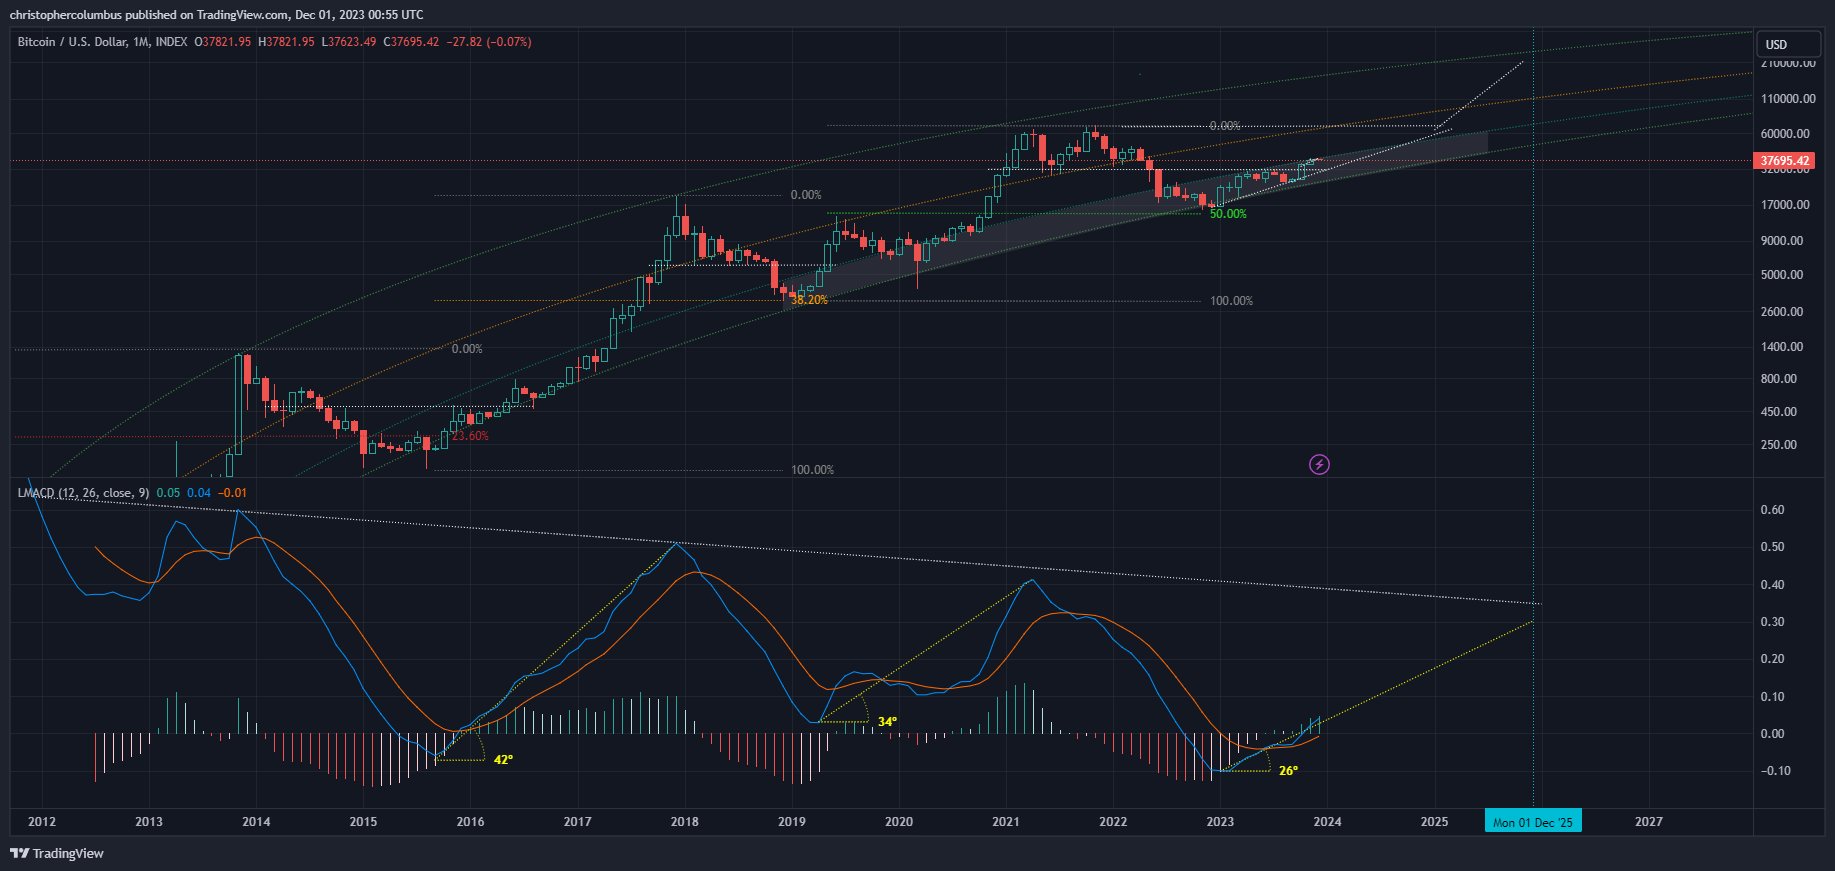Click 2027 on the time axis
1835x871 pixels.
(1648, 822)
